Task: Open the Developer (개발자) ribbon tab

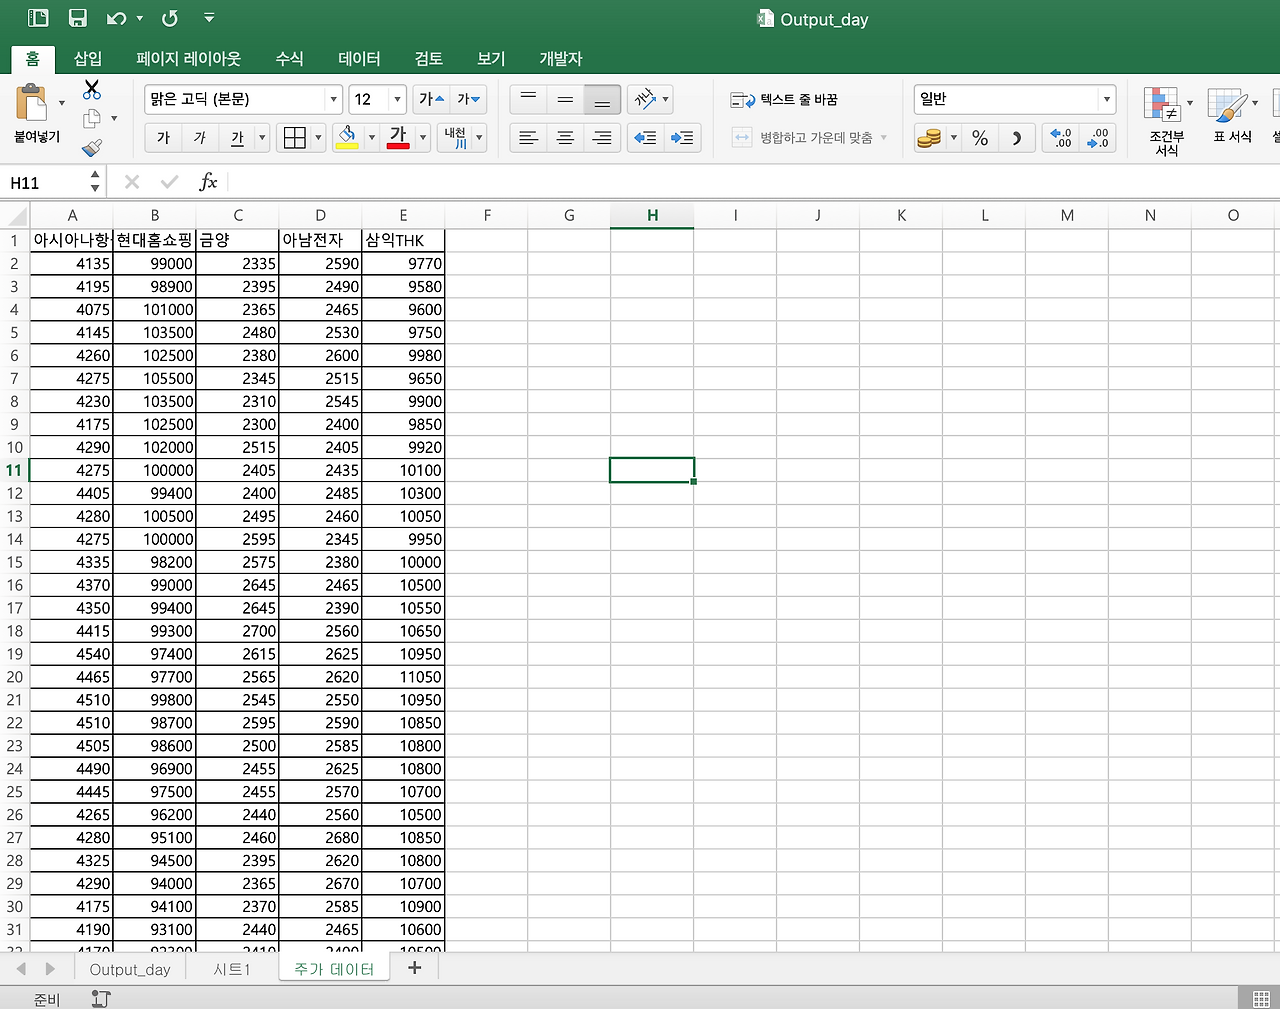Action: 561,59
